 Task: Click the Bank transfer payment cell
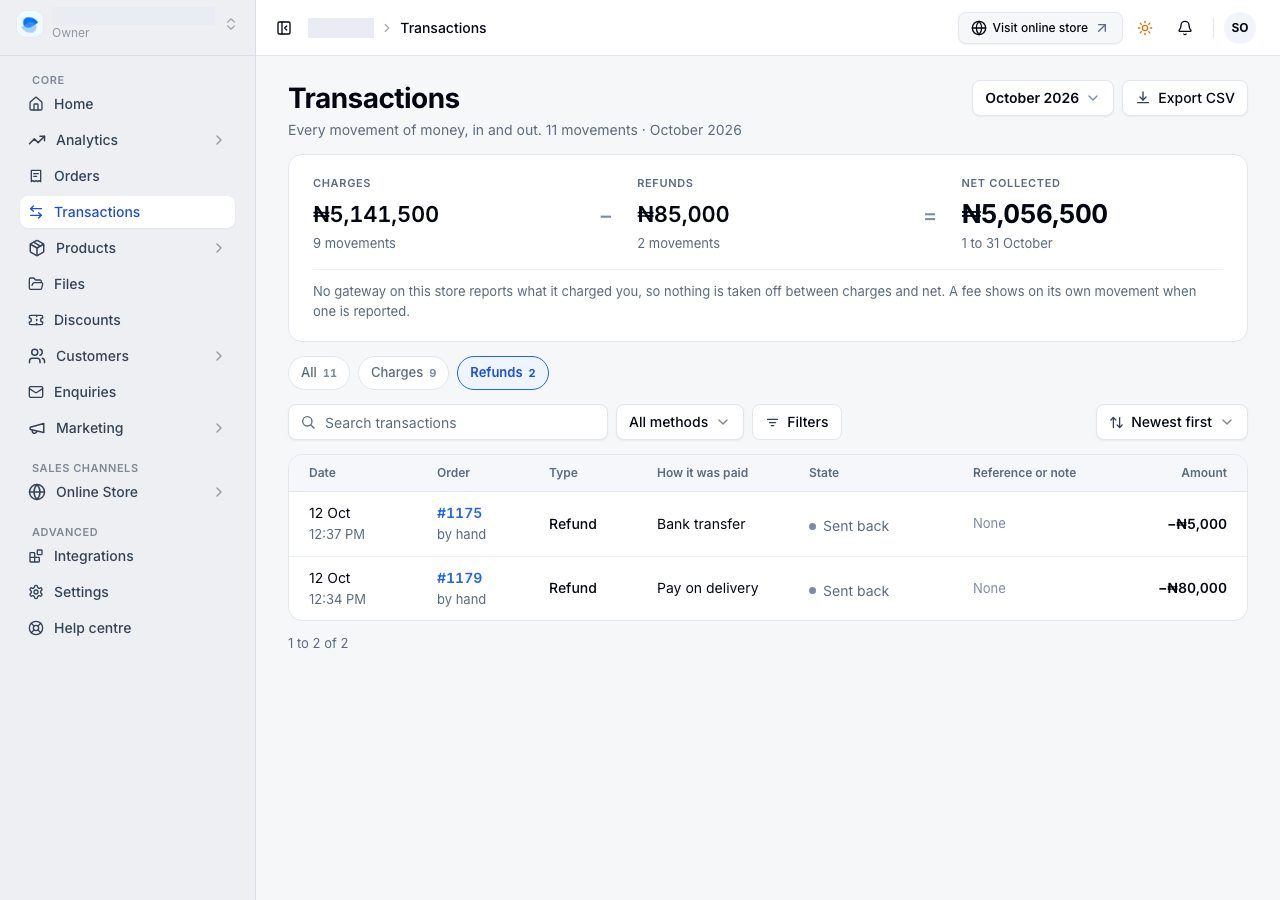coord(701,524)
